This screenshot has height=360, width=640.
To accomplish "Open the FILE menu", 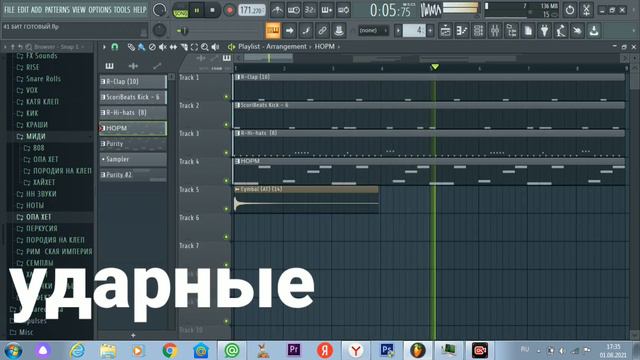I will [x=9, y=9].
